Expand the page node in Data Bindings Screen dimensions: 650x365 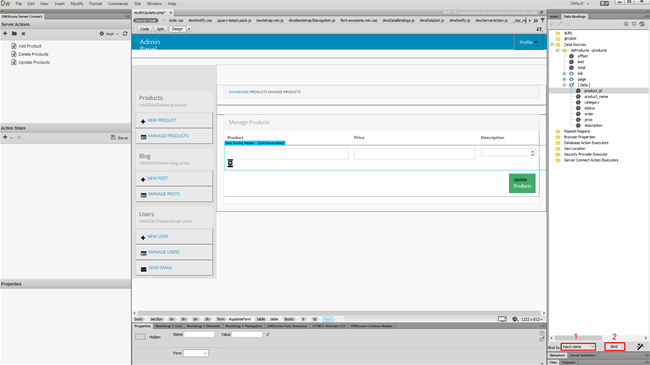(x=564, y=79)
